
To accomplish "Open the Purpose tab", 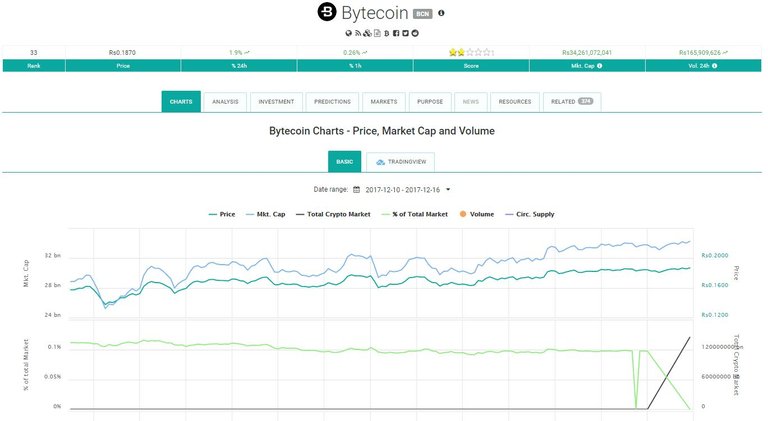I will tap(430, 102).
